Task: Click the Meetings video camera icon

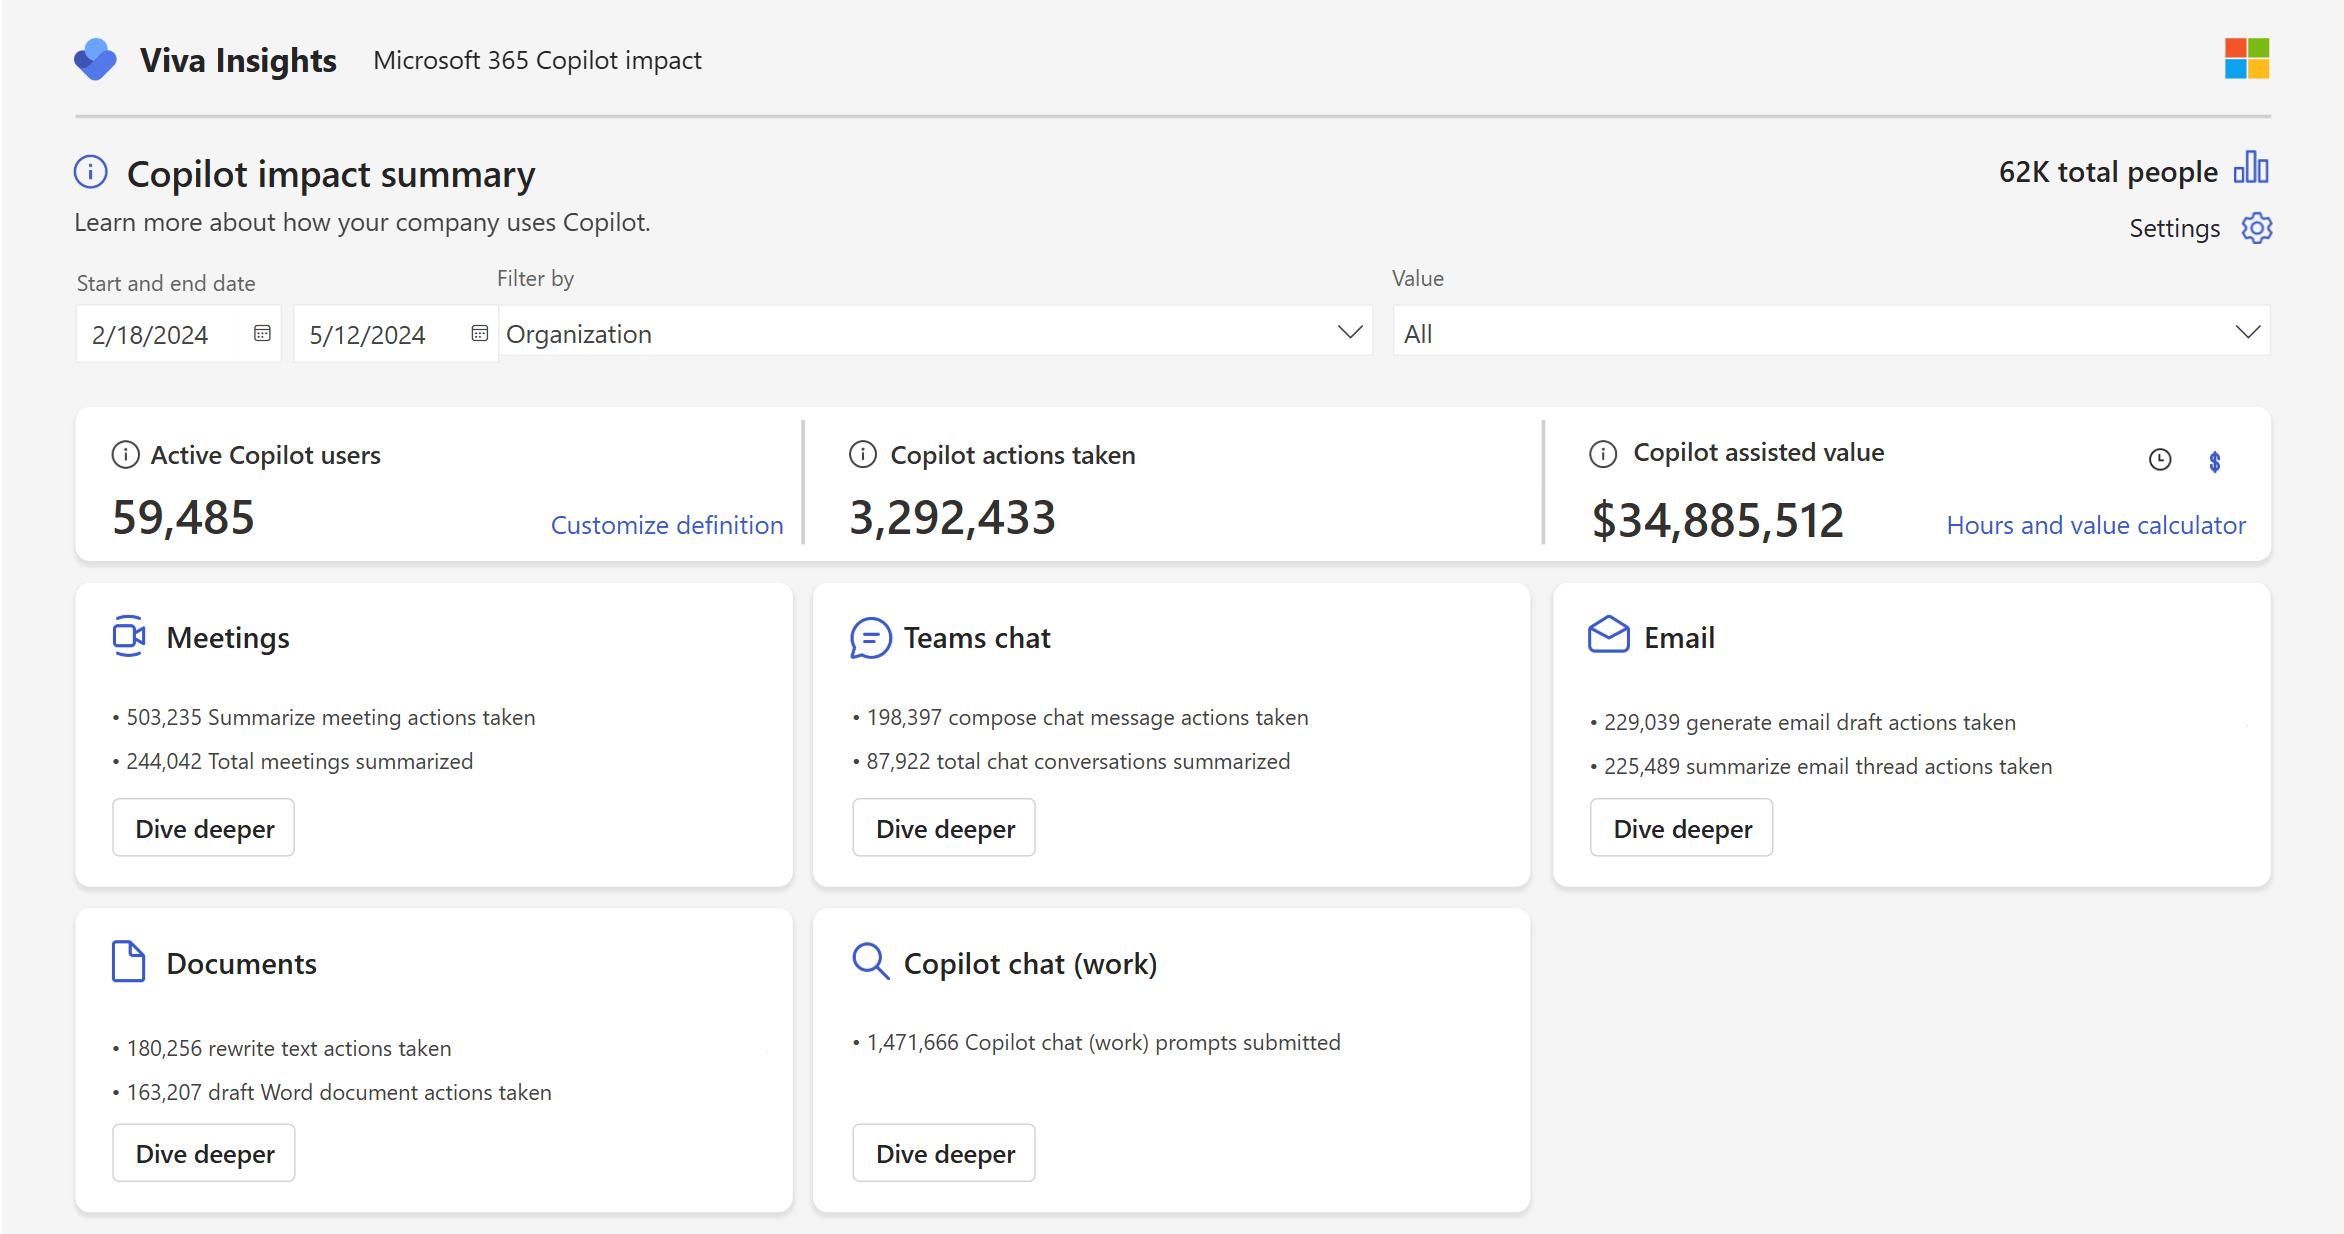Action: click(x=128, y=636)
